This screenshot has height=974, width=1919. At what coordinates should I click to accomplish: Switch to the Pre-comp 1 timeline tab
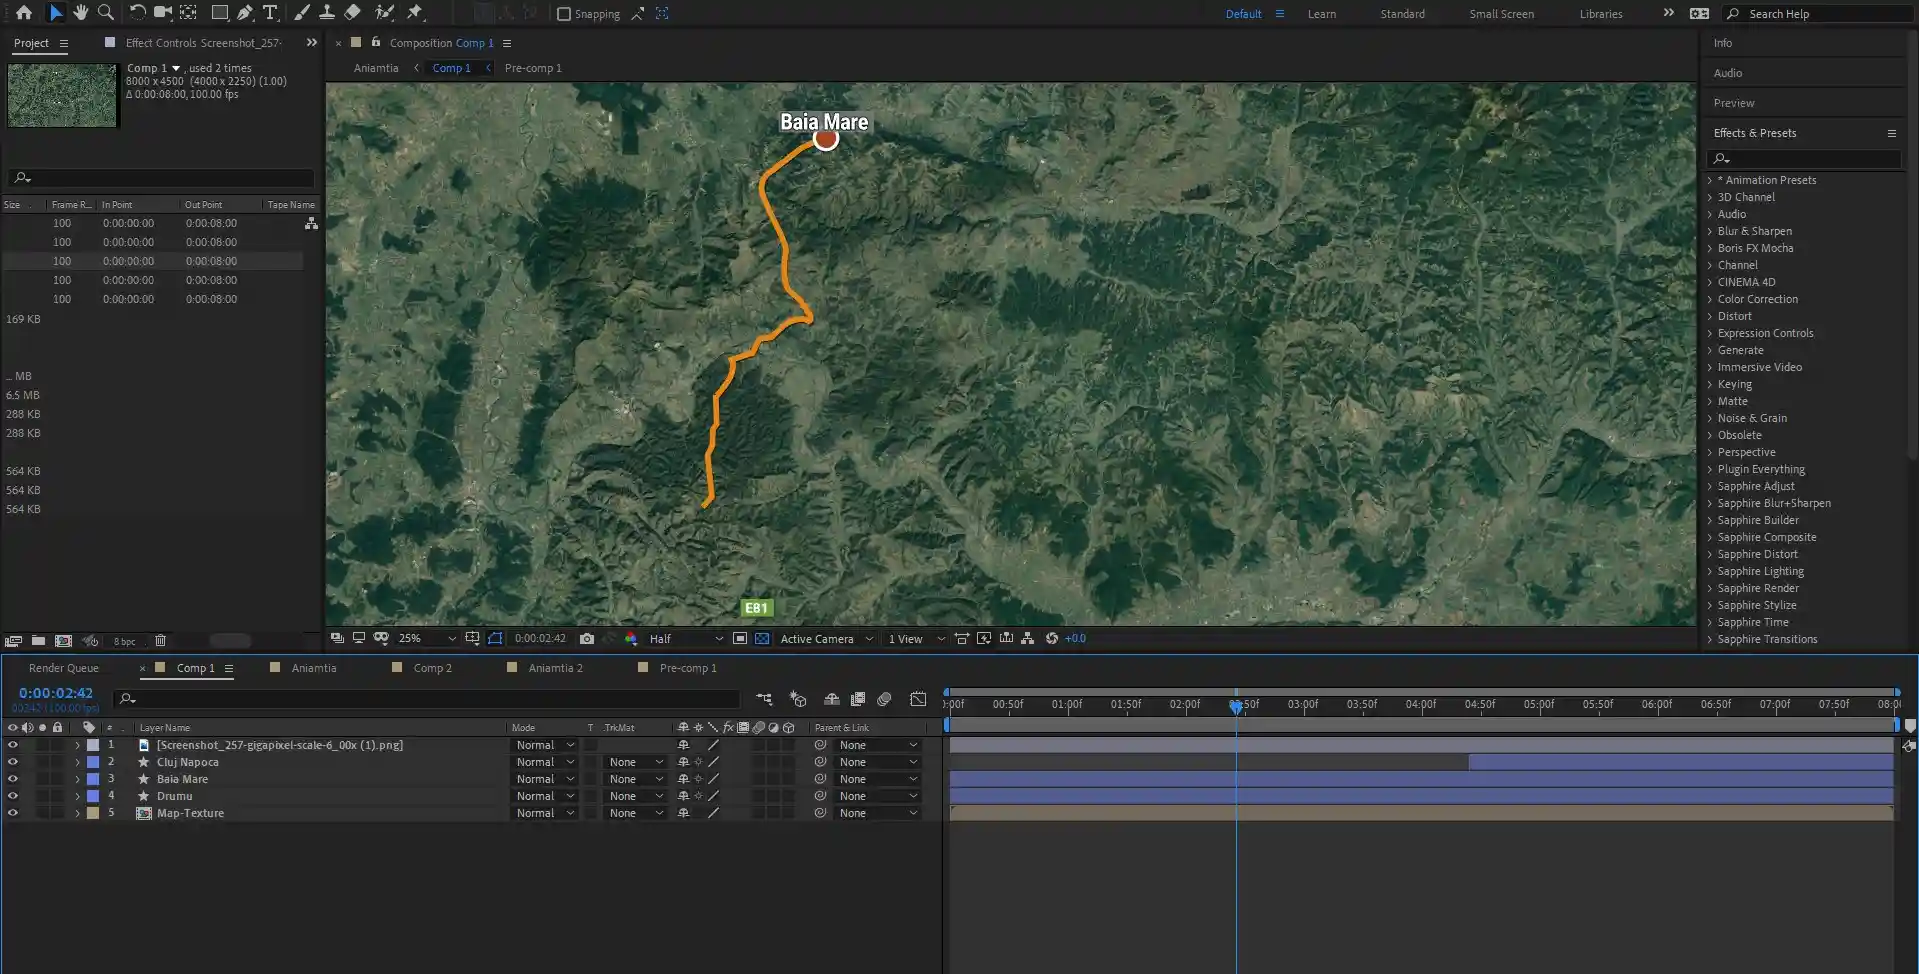point(688,668)
